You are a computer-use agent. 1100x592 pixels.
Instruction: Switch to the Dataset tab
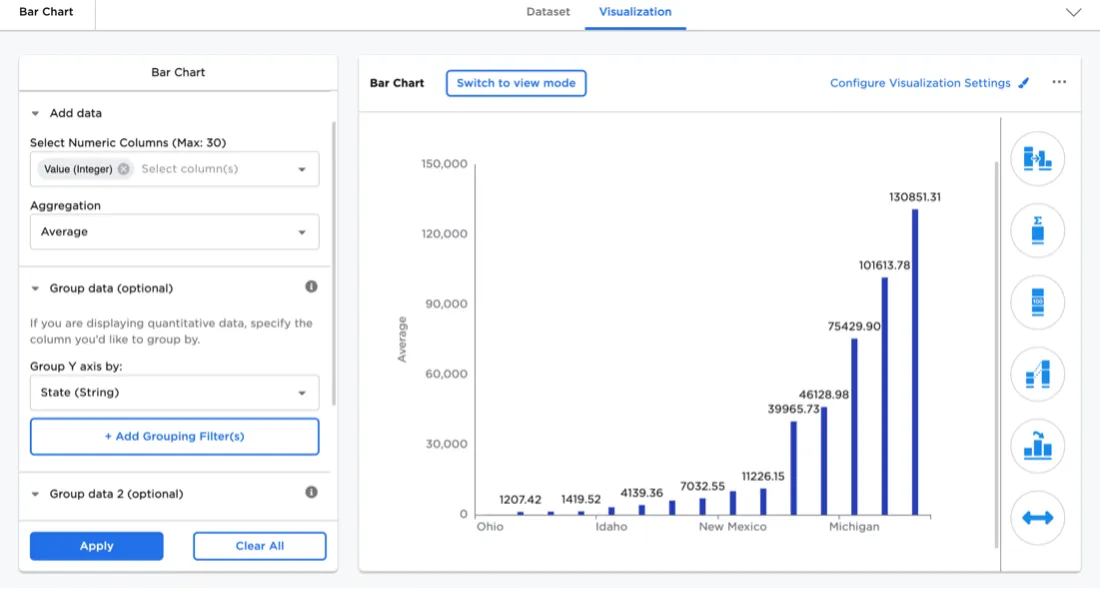tap(548, 12)
